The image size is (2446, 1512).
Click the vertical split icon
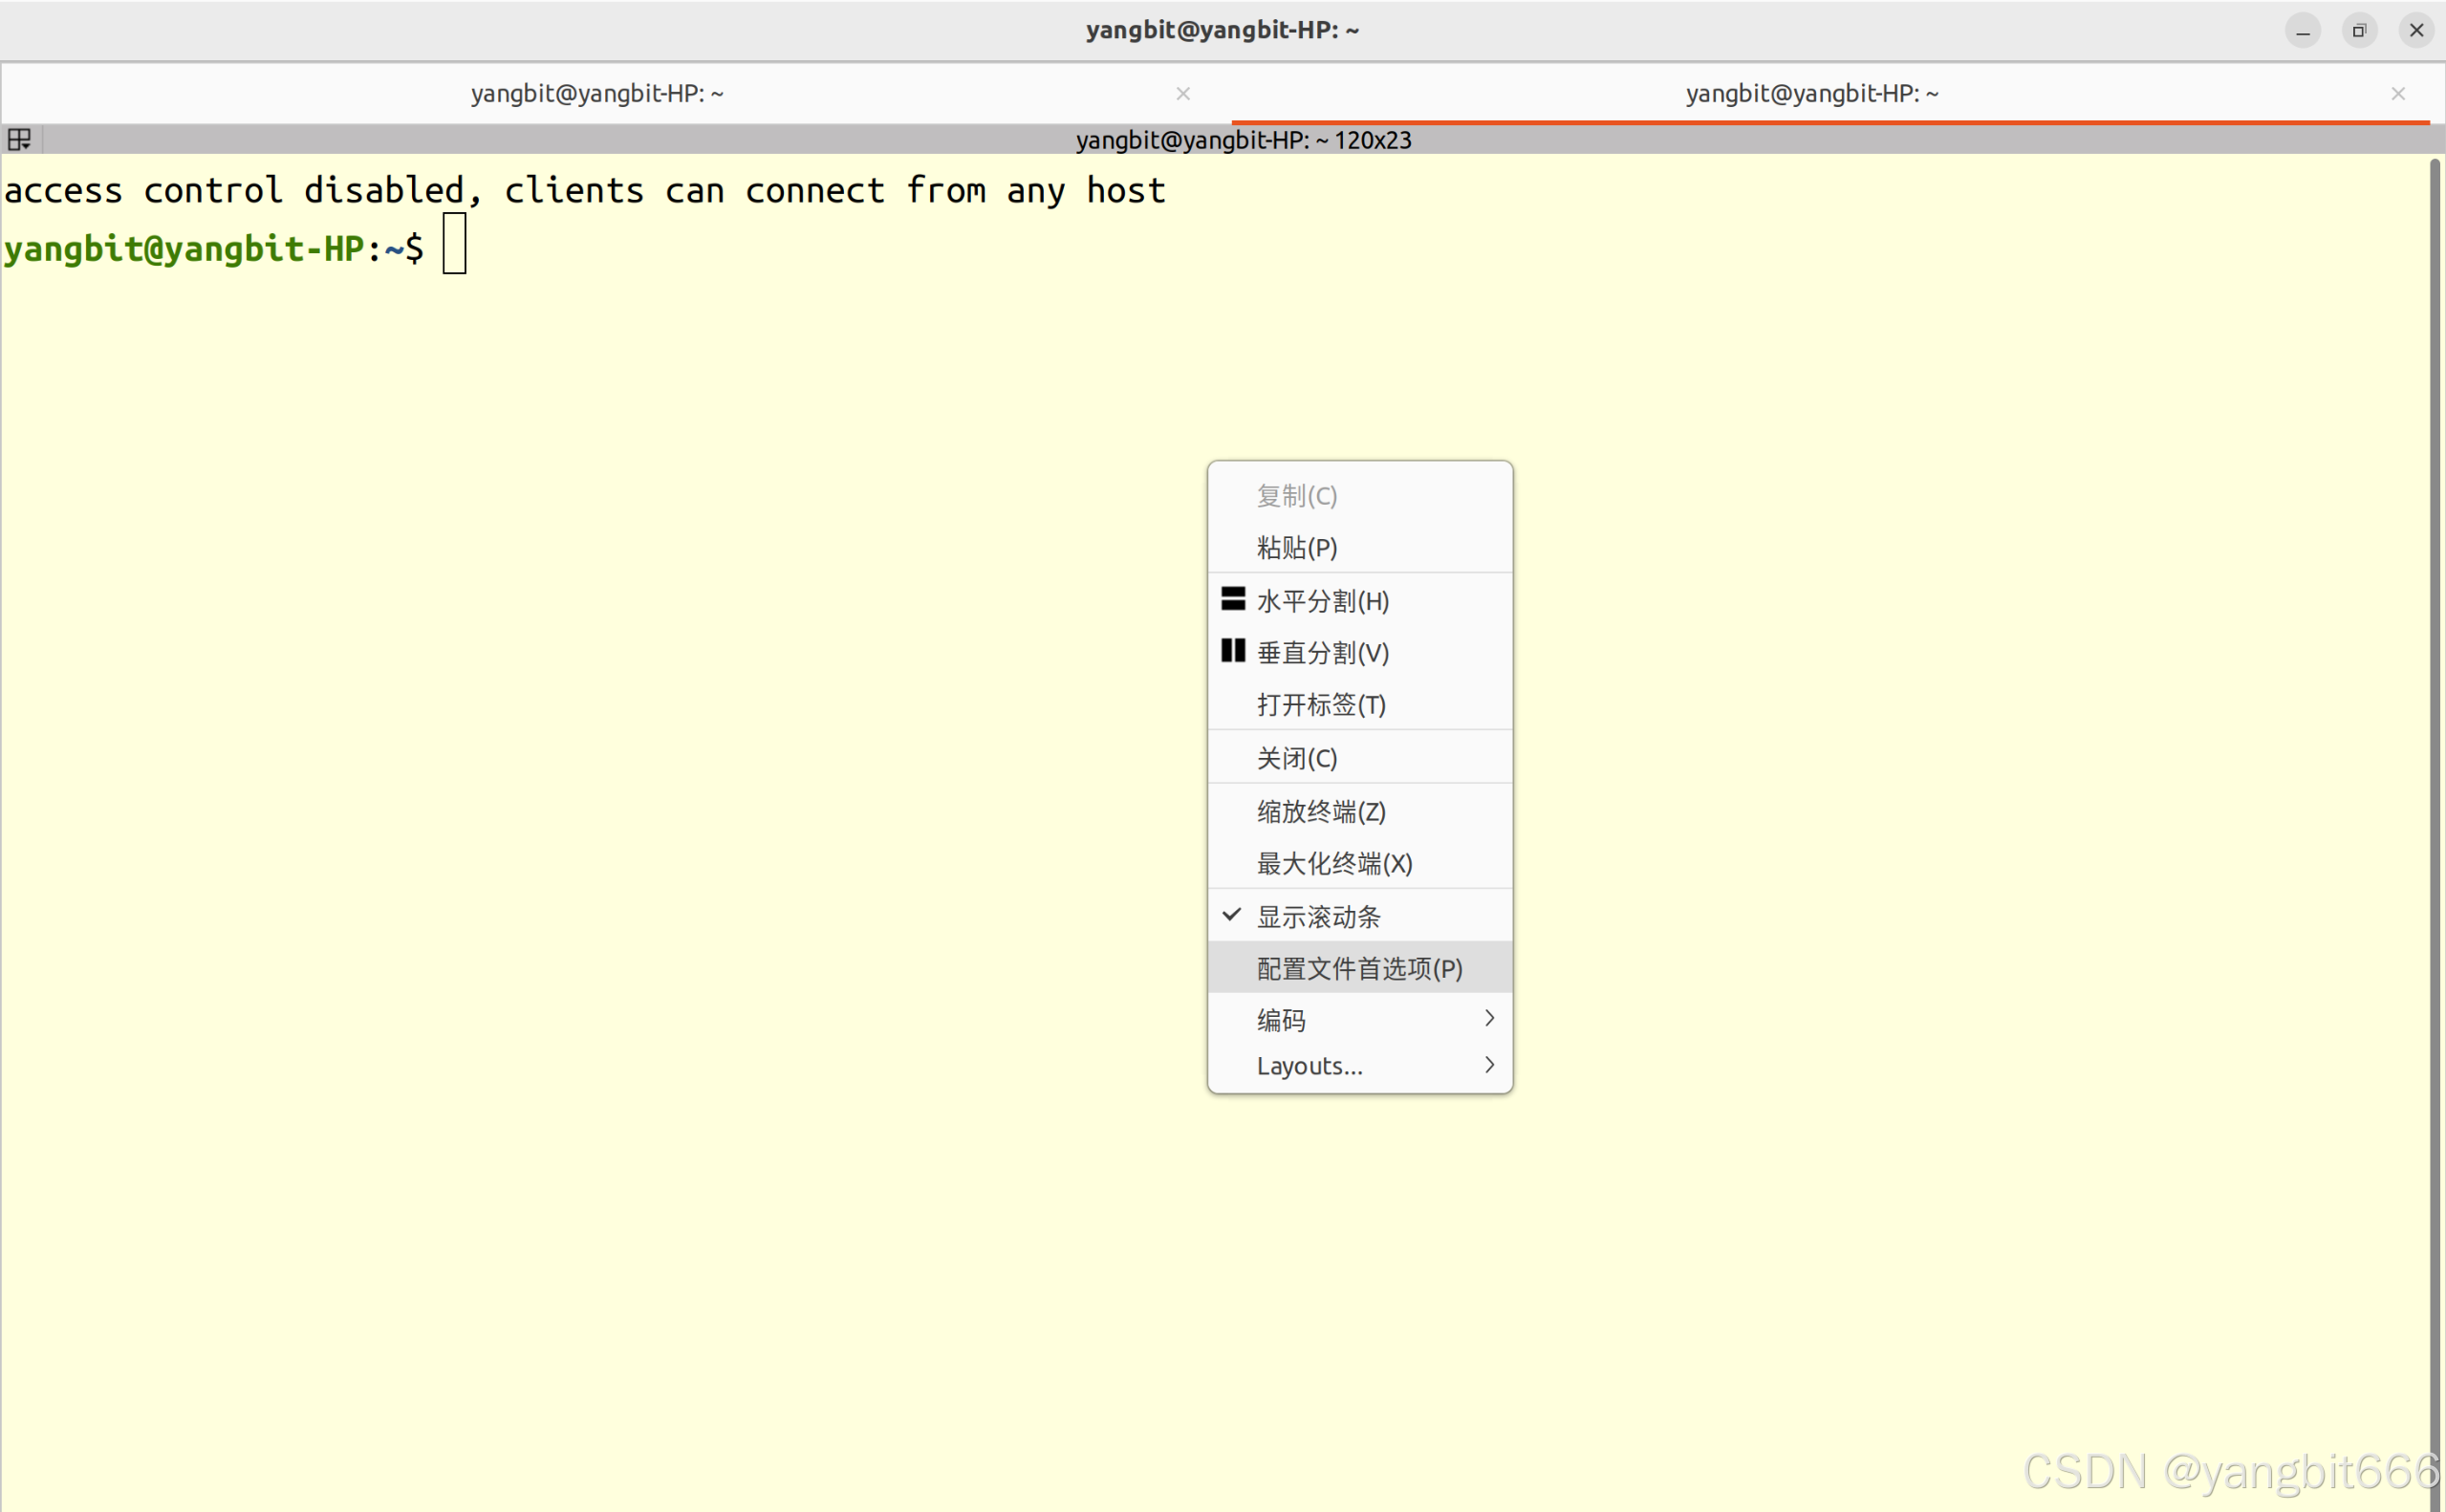tap(1233, 651)
